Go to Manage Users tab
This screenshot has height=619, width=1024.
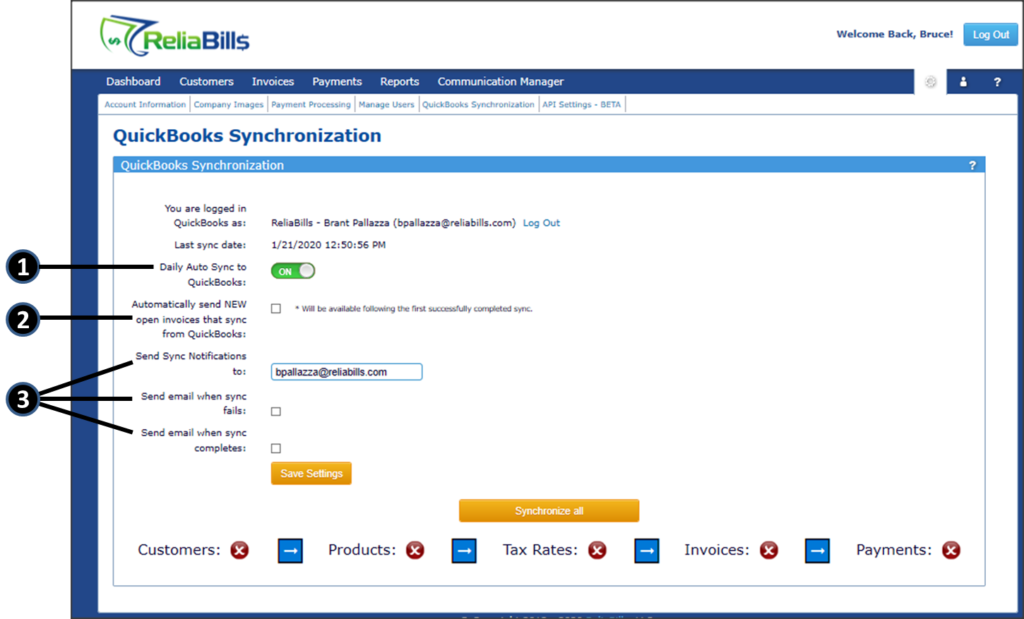coord(387,104)
